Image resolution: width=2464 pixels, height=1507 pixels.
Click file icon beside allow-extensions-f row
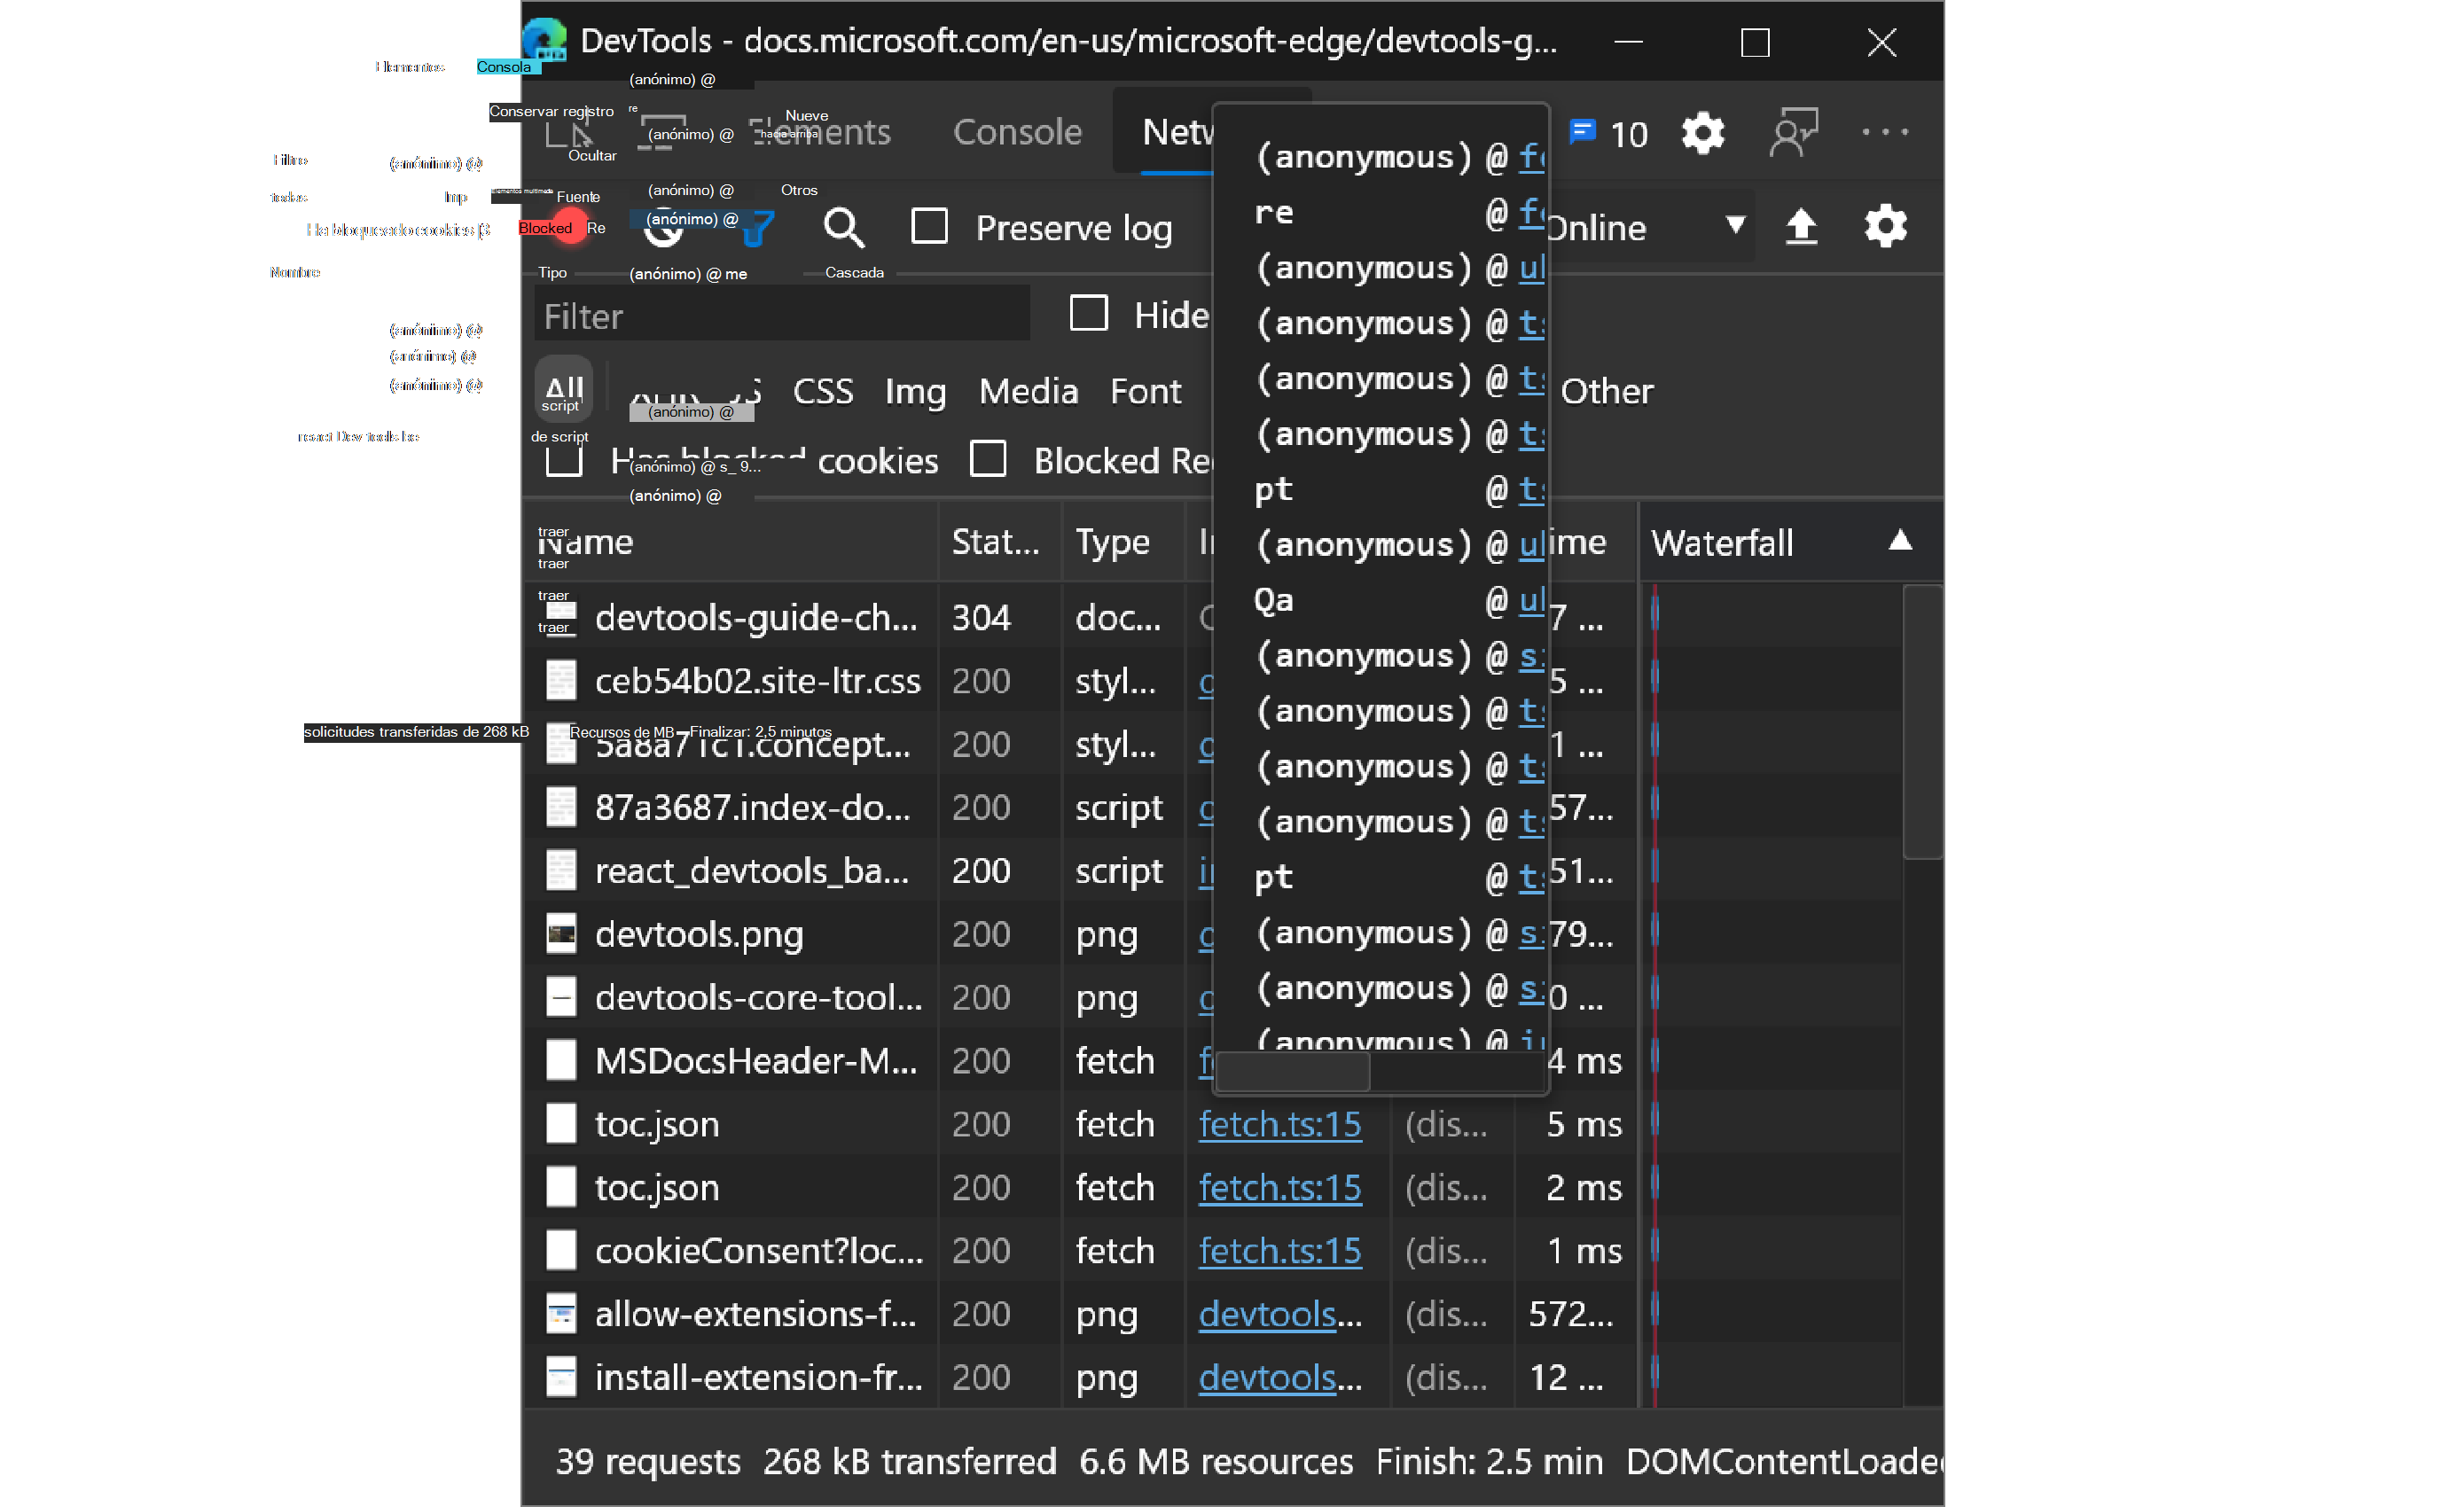pos(561,1314)
